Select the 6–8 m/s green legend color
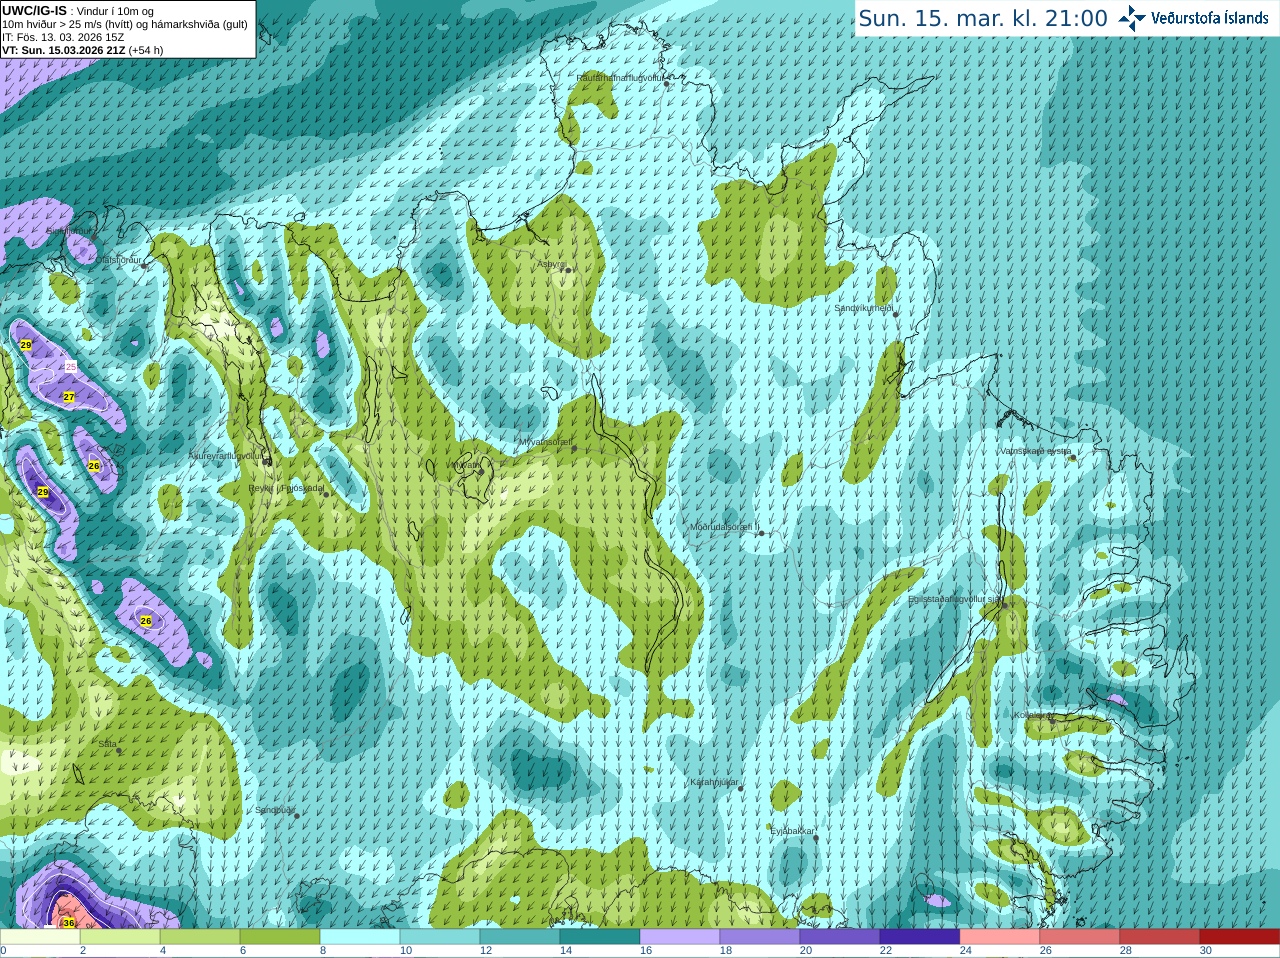1280x958 pixels. coord(280,937)
